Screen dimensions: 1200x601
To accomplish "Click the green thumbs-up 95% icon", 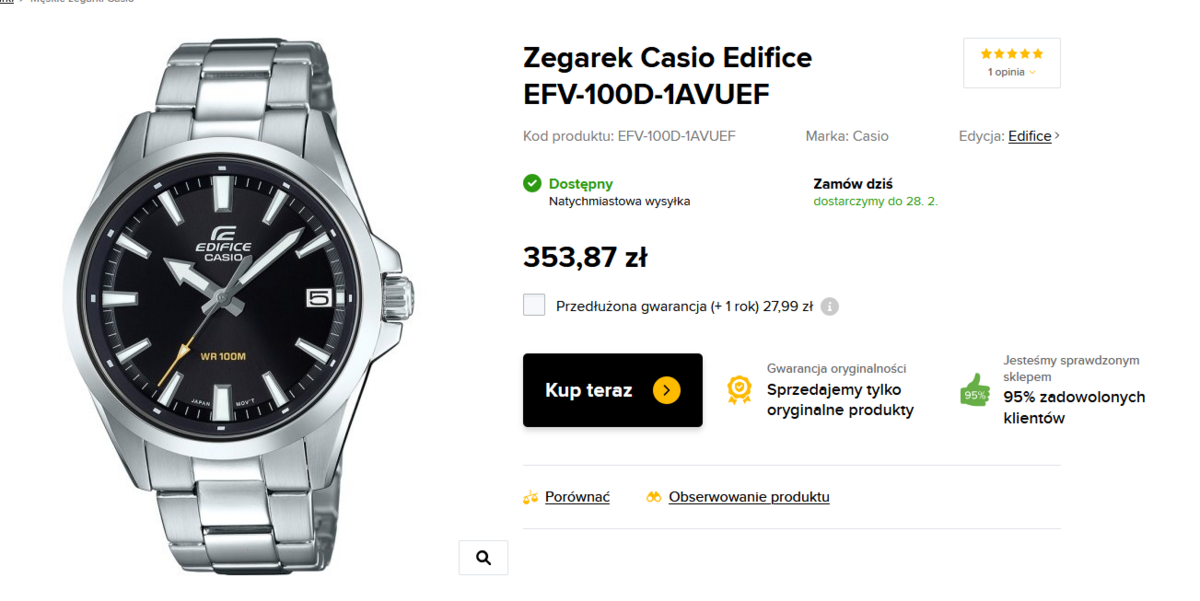I will (x=974, y=390).
